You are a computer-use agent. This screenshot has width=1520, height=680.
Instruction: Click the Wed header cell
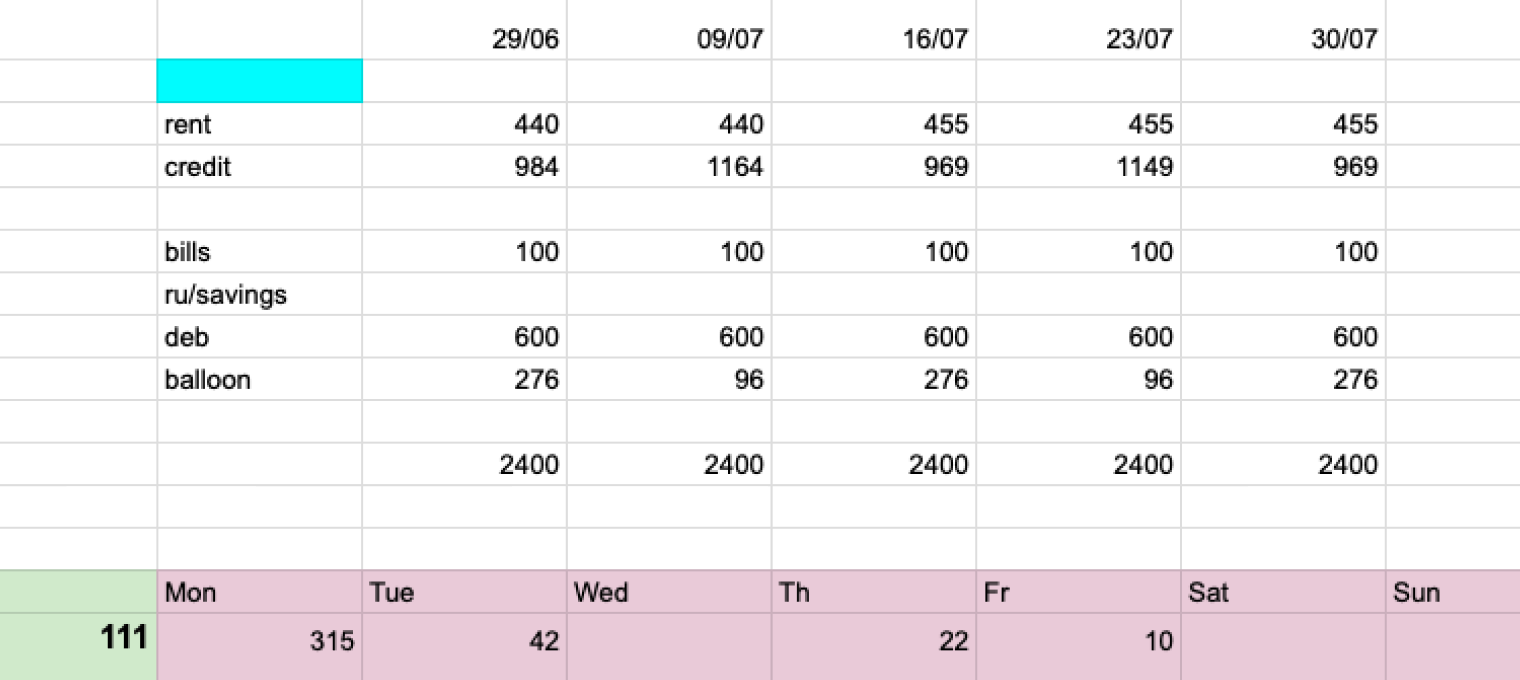[670, 592]
